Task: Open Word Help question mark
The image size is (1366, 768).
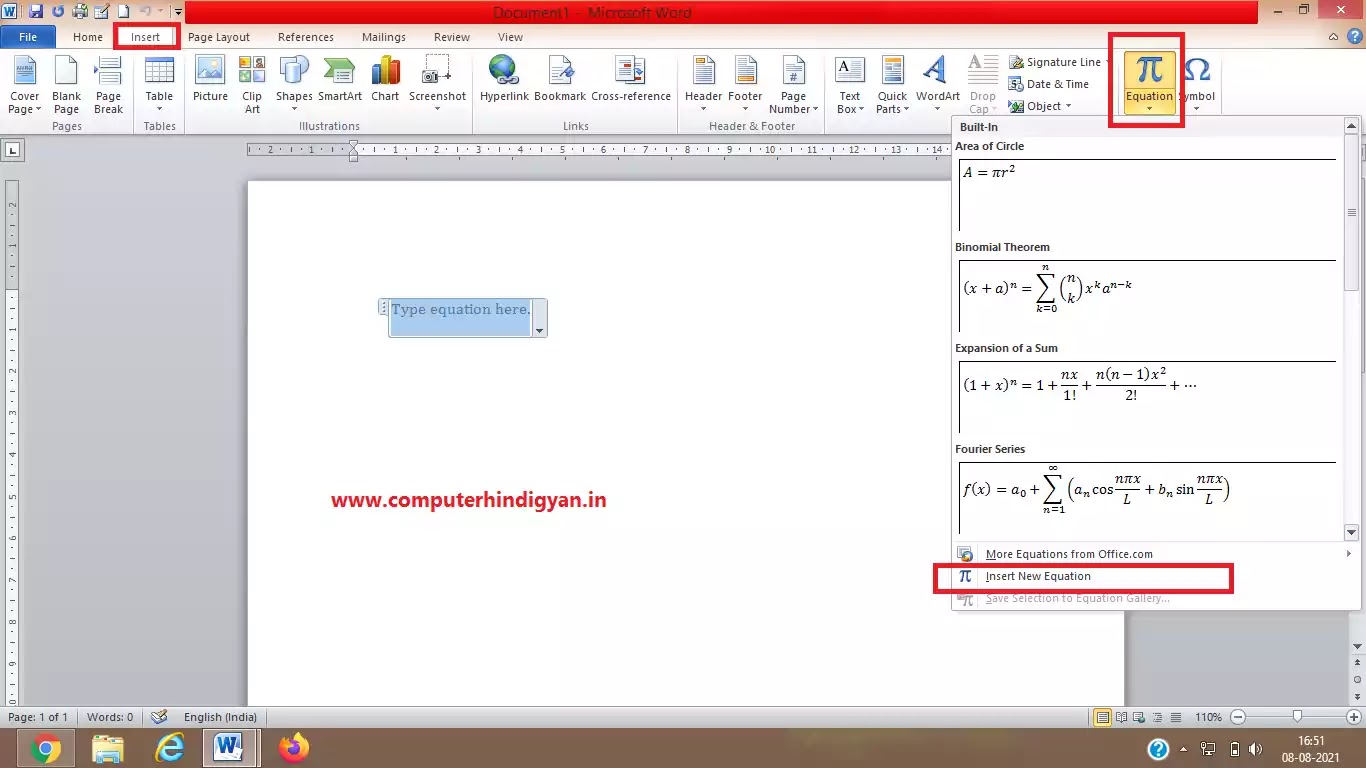Action: pos(1354,37)
